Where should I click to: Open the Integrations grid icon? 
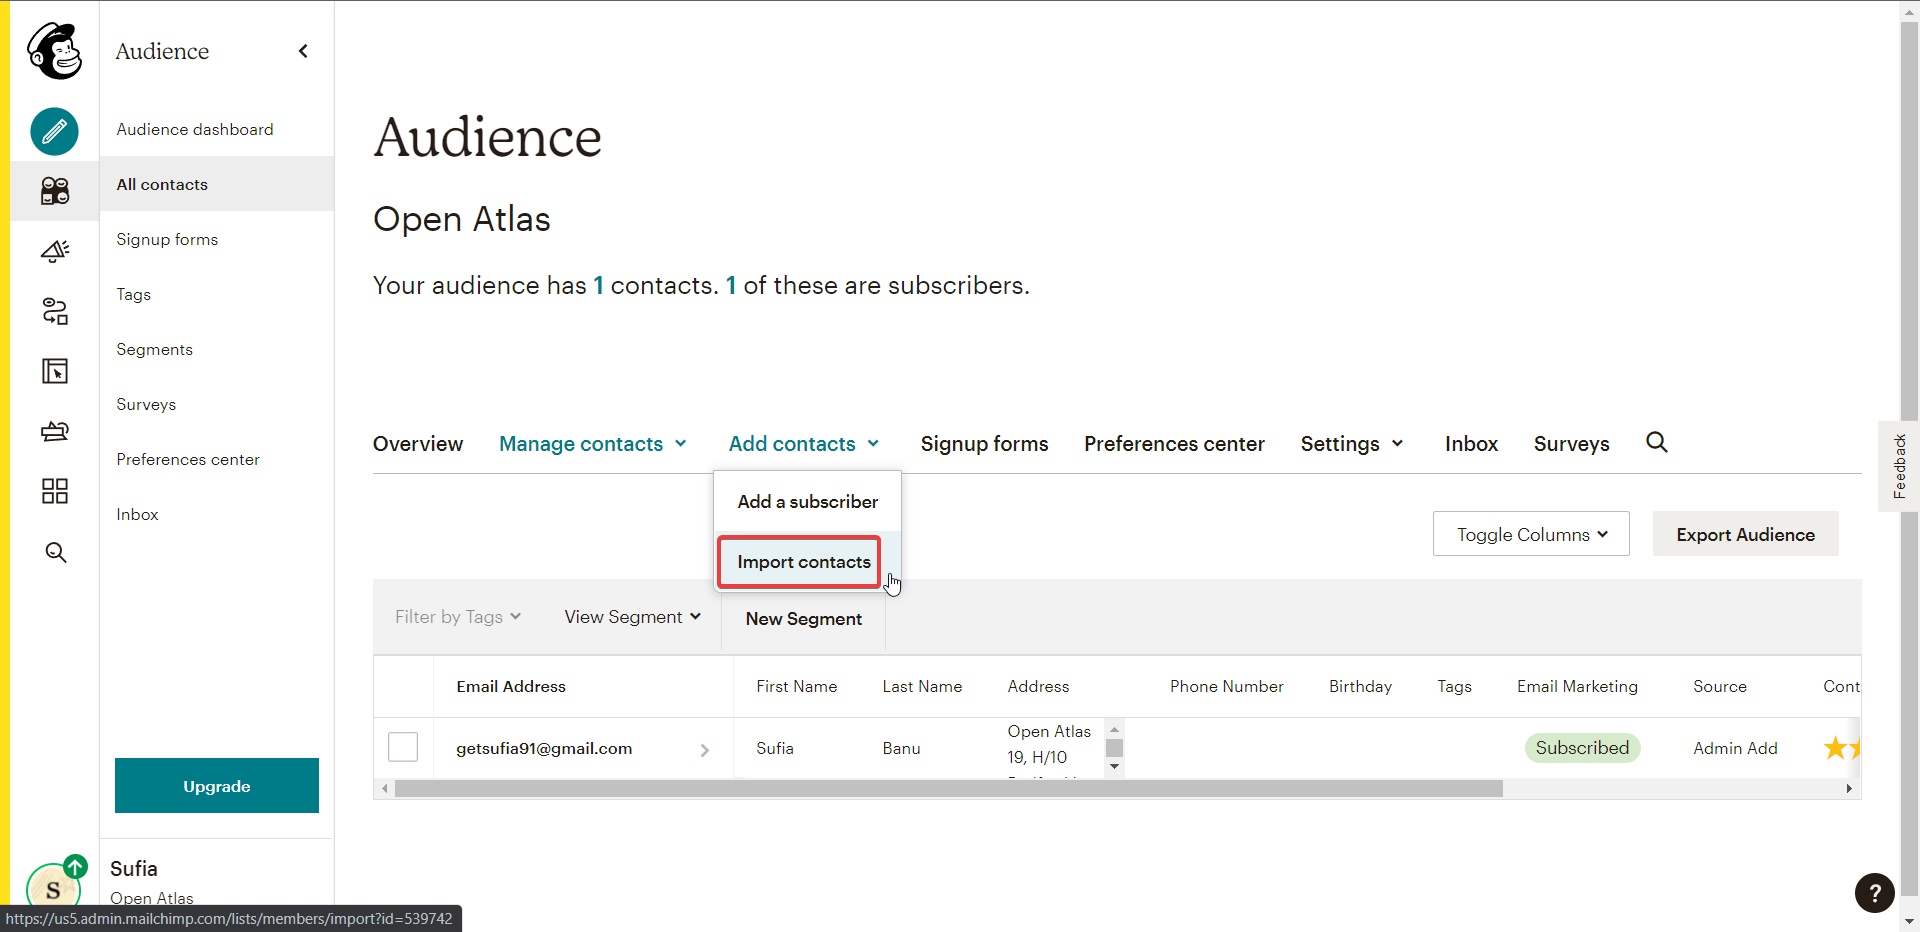pos(54,491)
